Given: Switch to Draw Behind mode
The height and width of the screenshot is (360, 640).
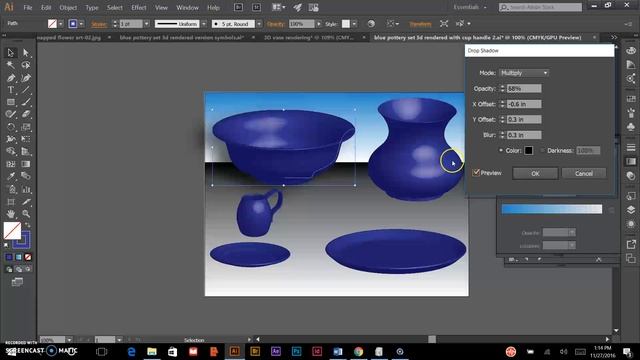Looking at the screenshot, I should tap(18, 269).
